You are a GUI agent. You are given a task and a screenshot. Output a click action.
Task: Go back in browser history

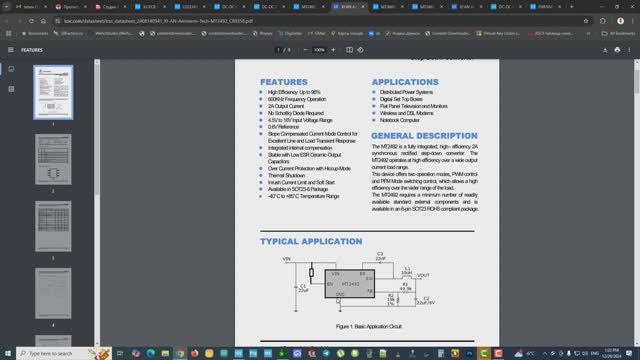pos(7,21)
